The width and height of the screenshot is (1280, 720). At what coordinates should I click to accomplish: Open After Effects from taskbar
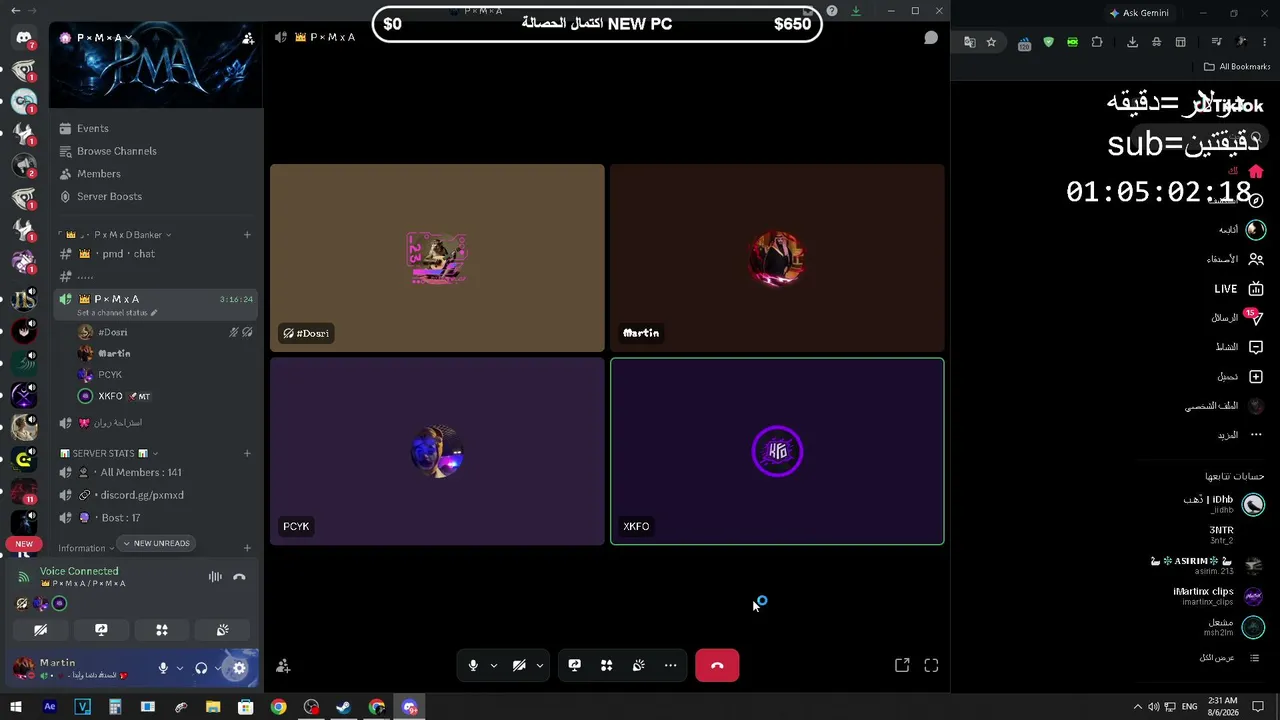(50, 707)
